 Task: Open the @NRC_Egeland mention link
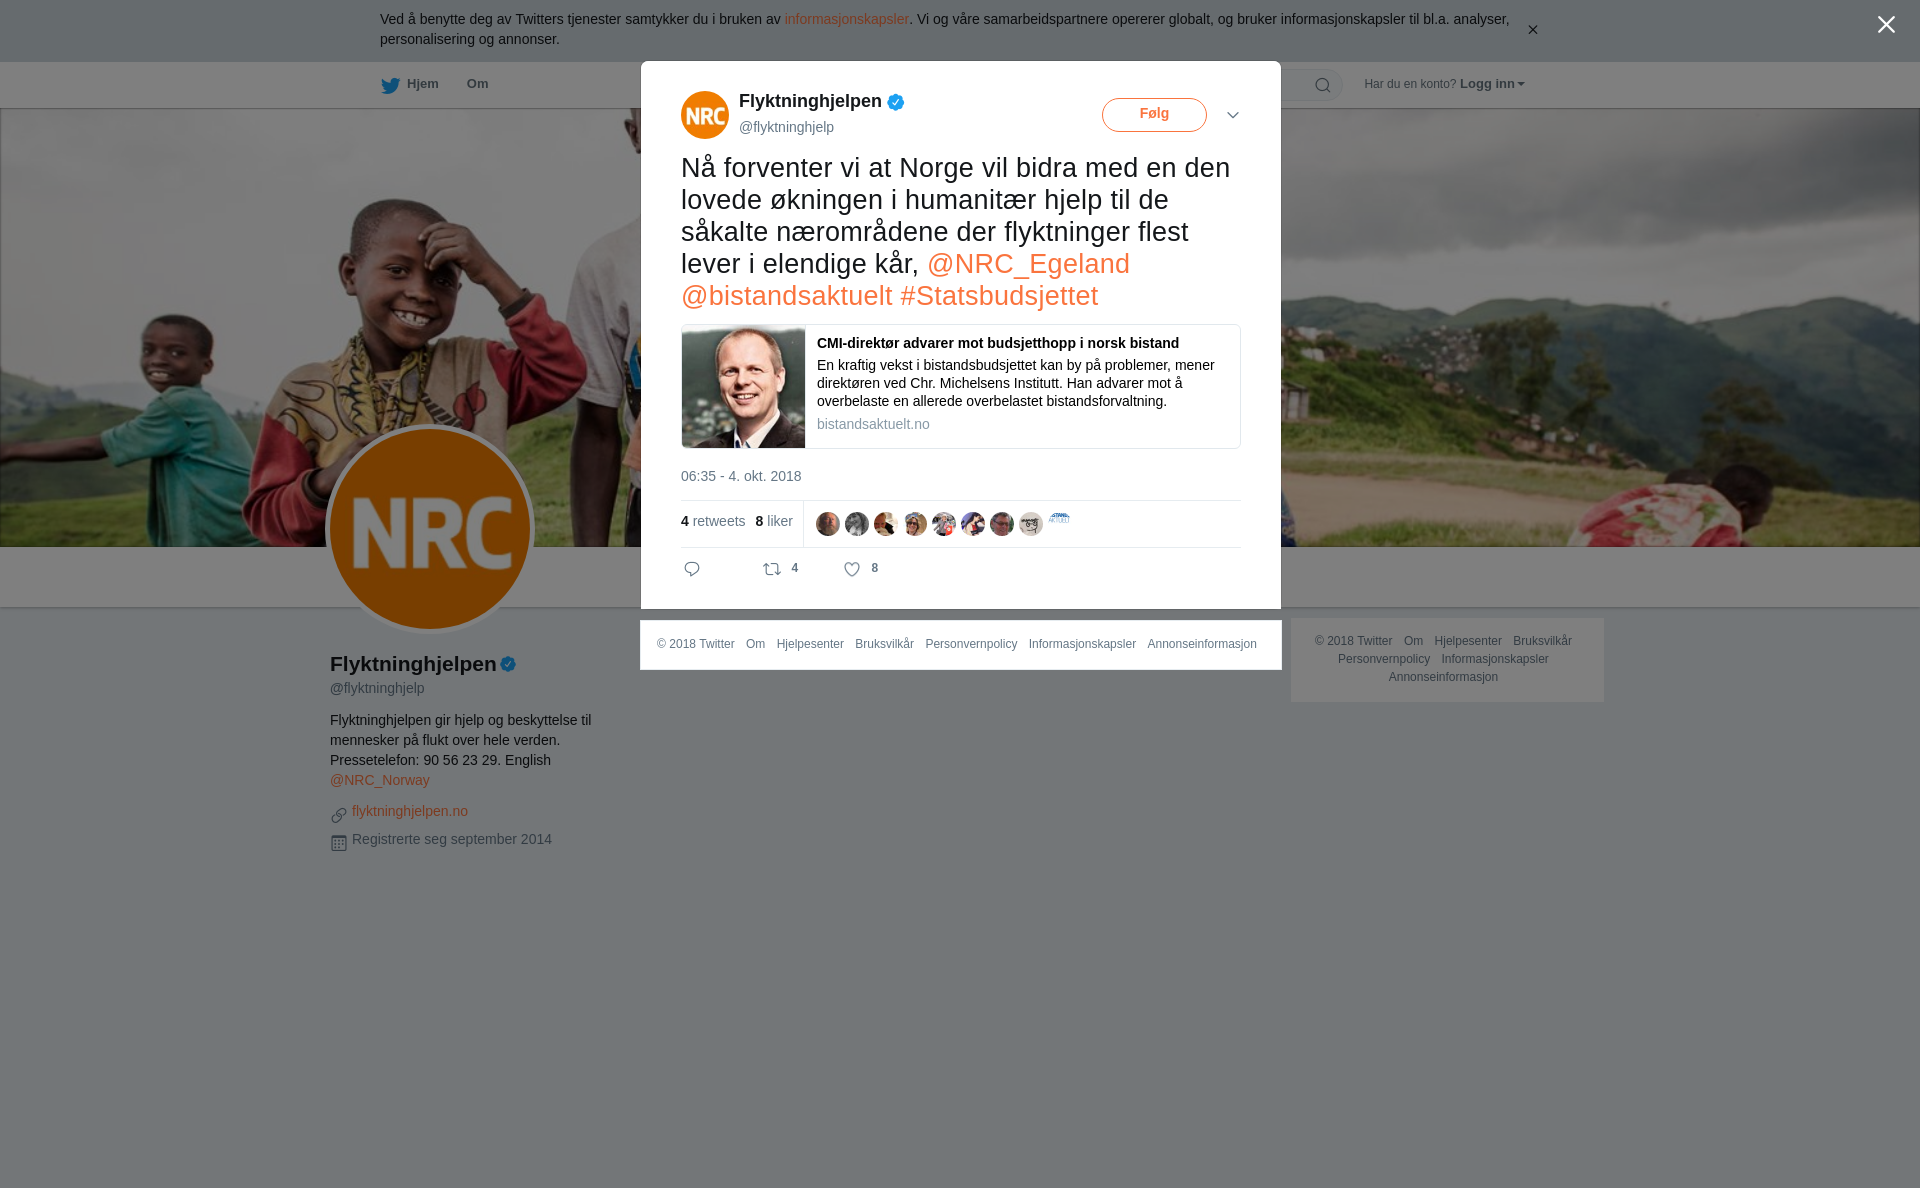pos(1028,264)
